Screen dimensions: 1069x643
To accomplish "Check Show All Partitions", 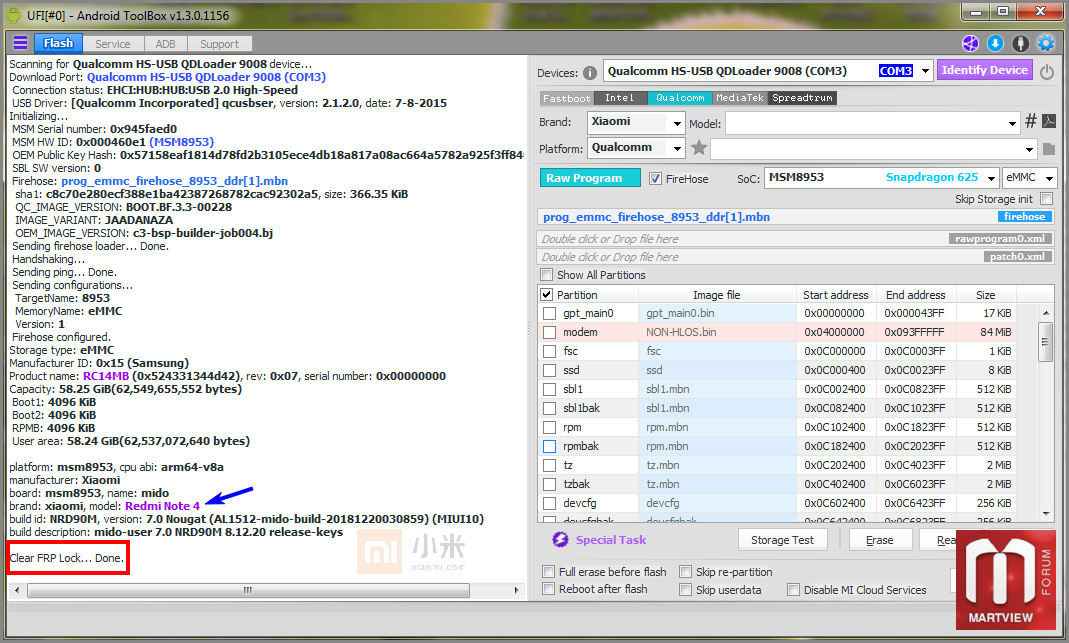I will (x=546, y=275).
